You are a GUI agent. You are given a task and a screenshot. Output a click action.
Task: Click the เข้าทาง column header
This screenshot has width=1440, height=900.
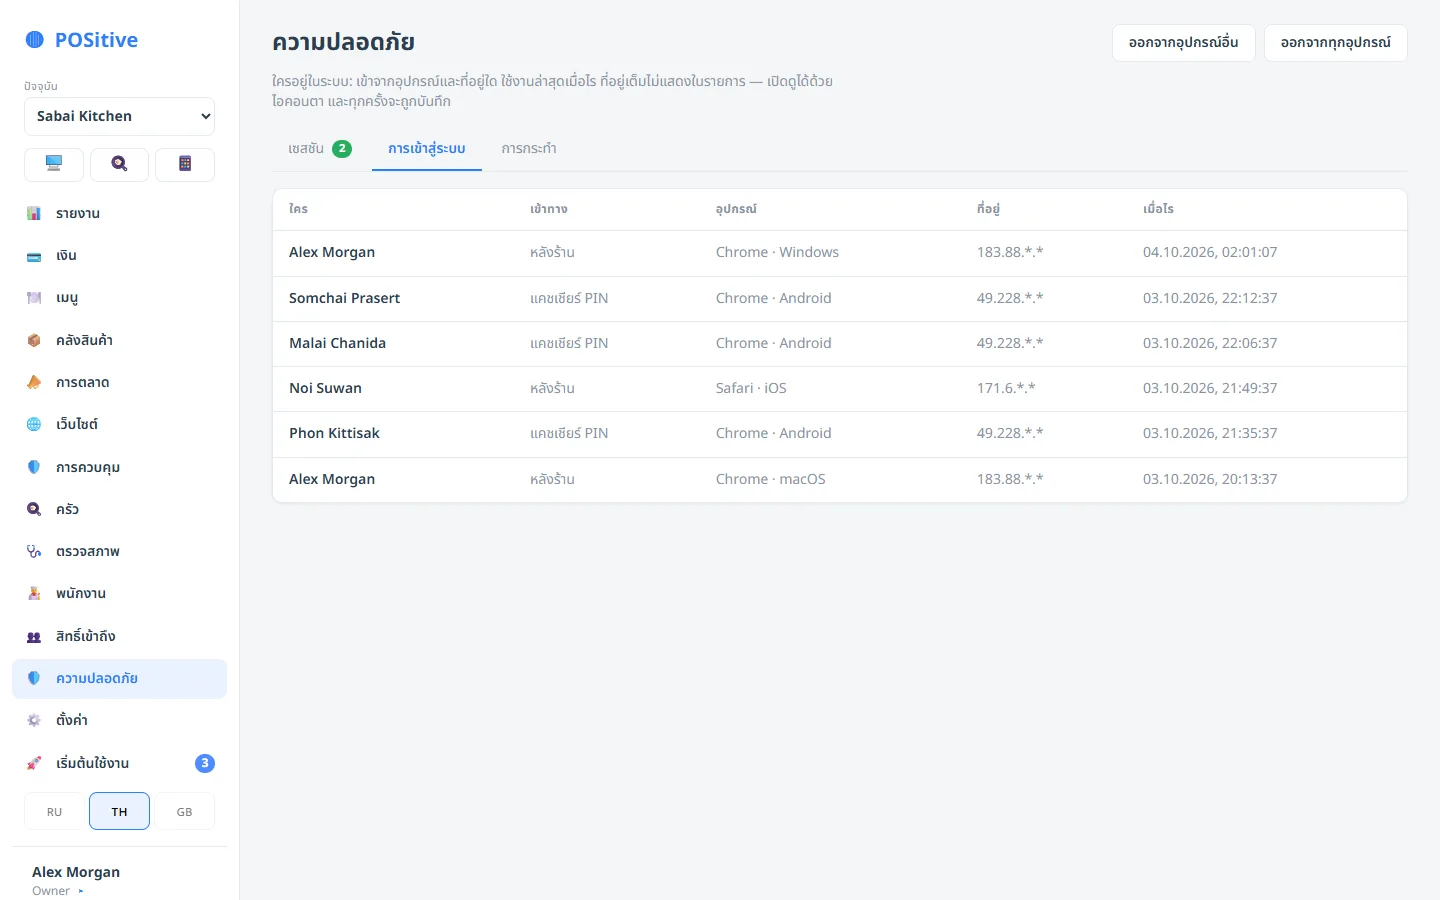[x=549, y=209]
